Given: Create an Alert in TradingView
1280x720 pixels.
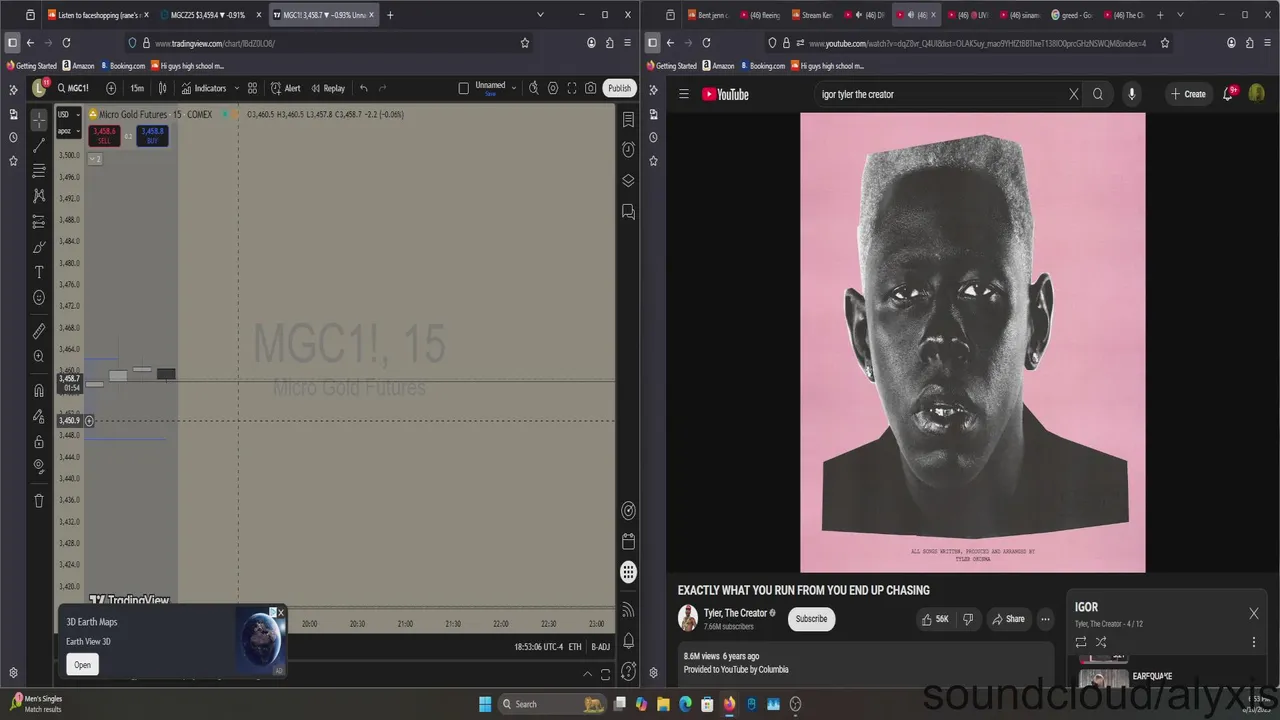Looking at the screenshot, I should tap(285, 88).
